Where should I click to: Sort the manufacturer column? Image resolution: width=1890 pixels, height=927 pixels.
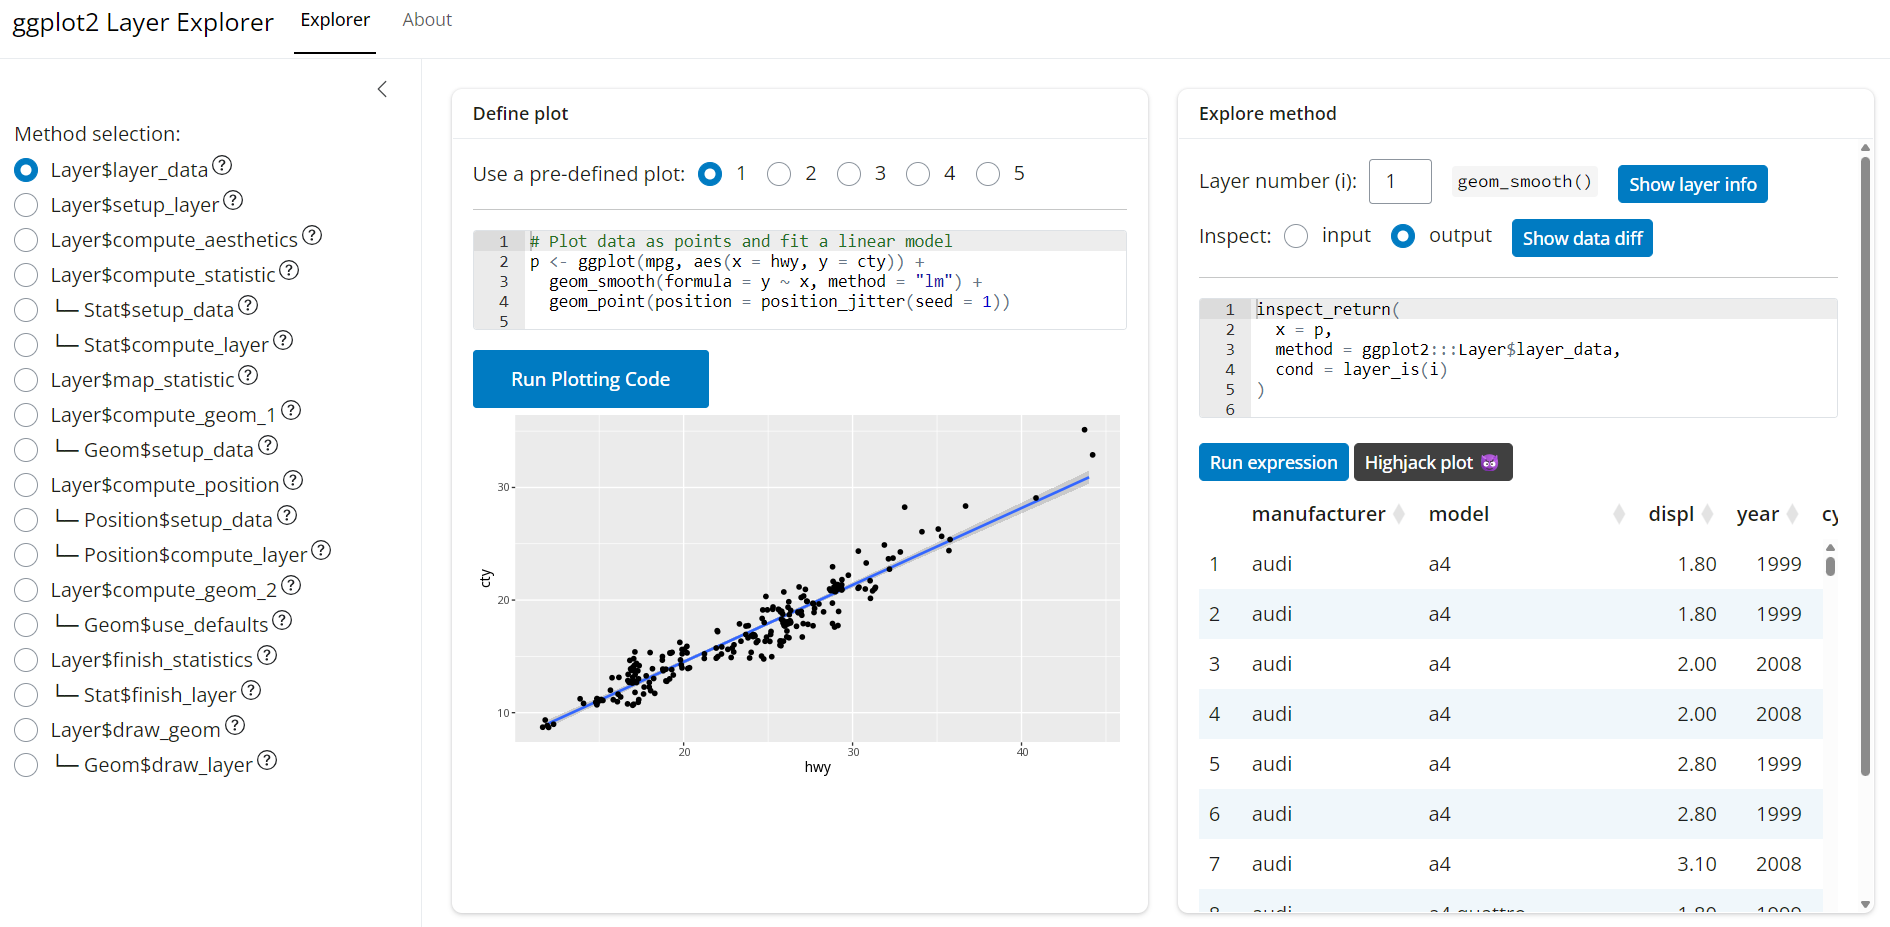pos(1401,513)
